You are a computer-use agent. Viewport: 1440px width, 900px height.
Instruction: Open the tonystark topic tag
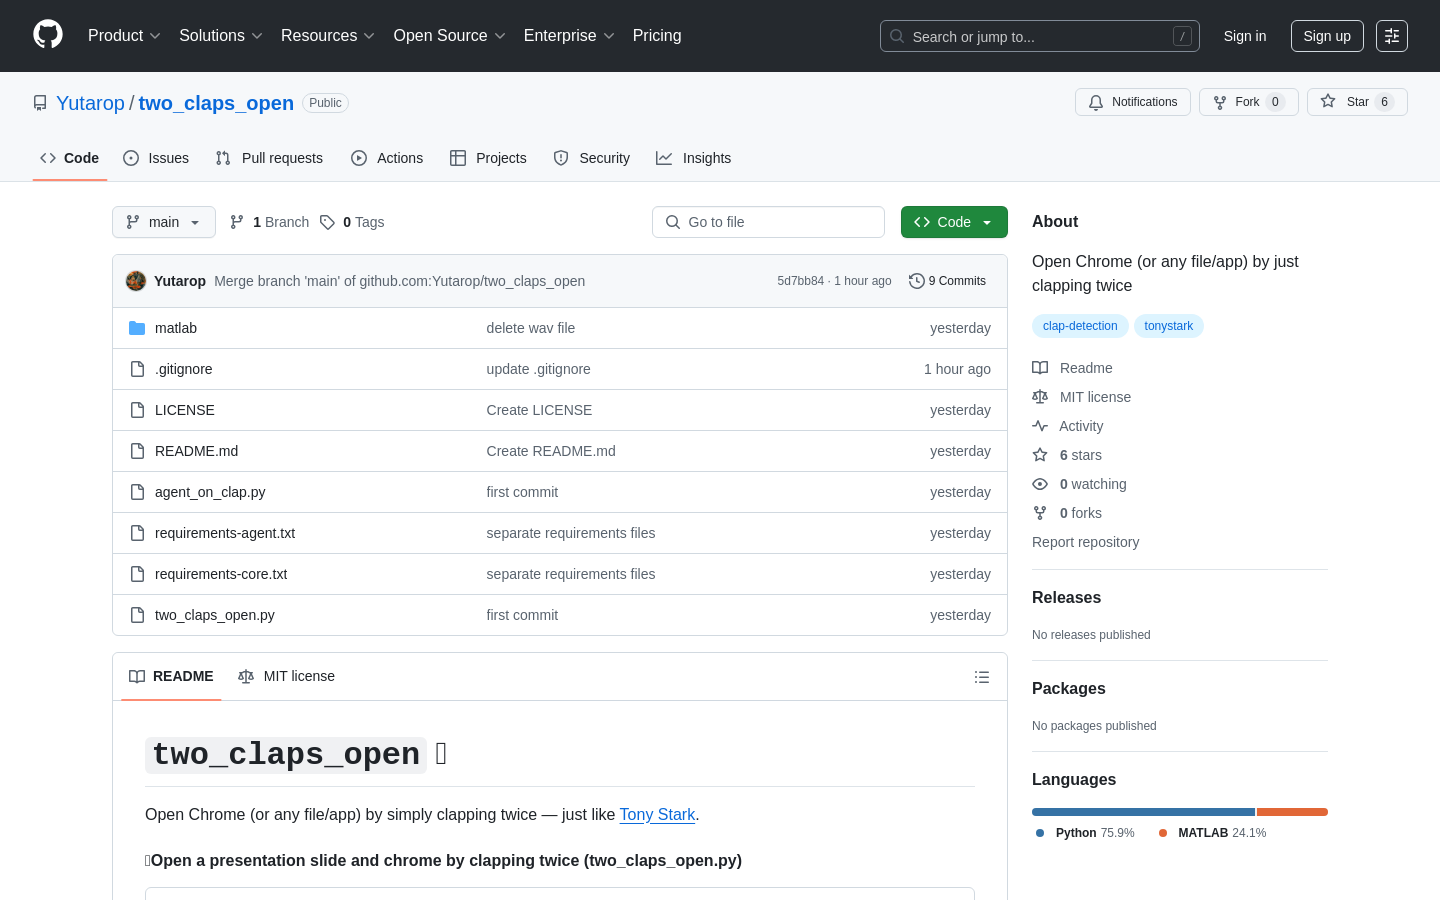click(x=1168, y=326)
